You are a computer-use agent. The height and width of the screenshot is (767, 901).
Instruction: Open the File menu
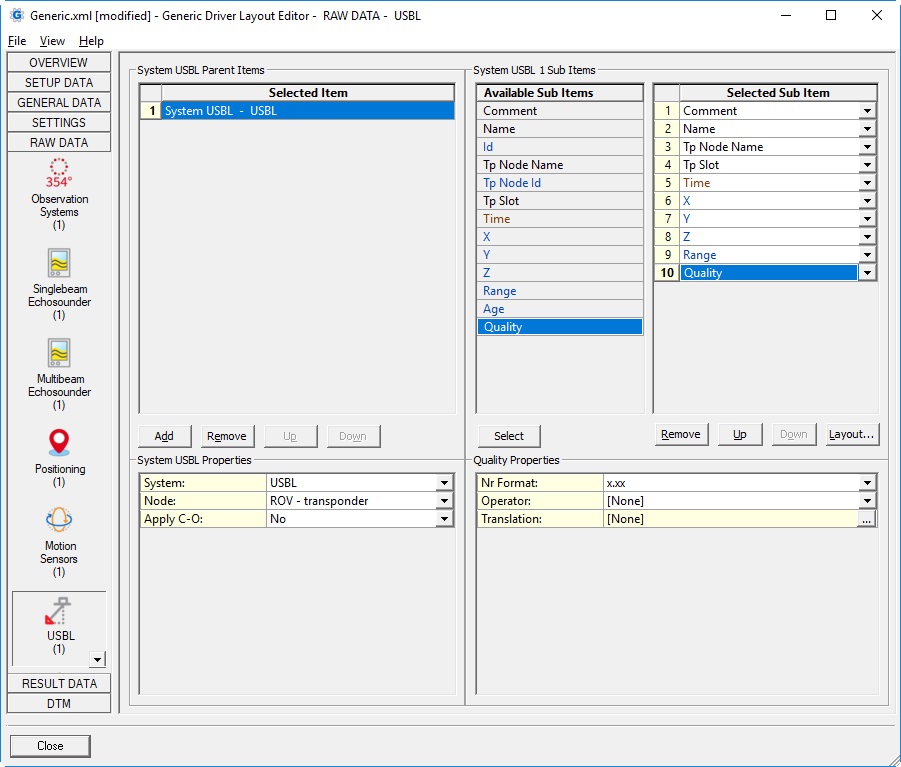(17, 41)
